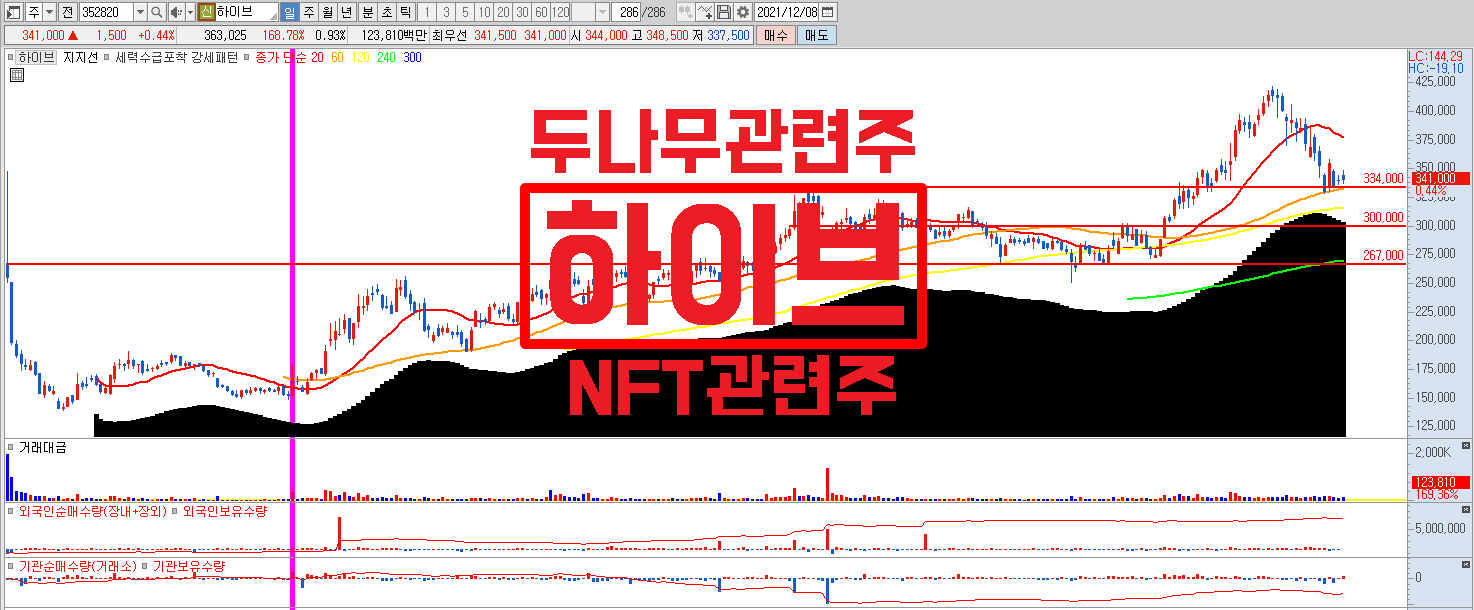Click the 267,000 support line label
Image resolution: width=1474 pixels, height=610 pixels.
click(x=1383, y=255)
